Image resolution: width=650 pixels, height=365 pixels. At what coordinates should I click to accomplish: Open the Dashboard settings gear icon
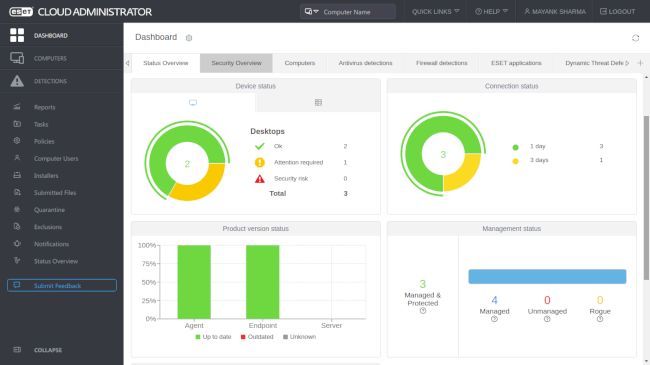point(189,38)
